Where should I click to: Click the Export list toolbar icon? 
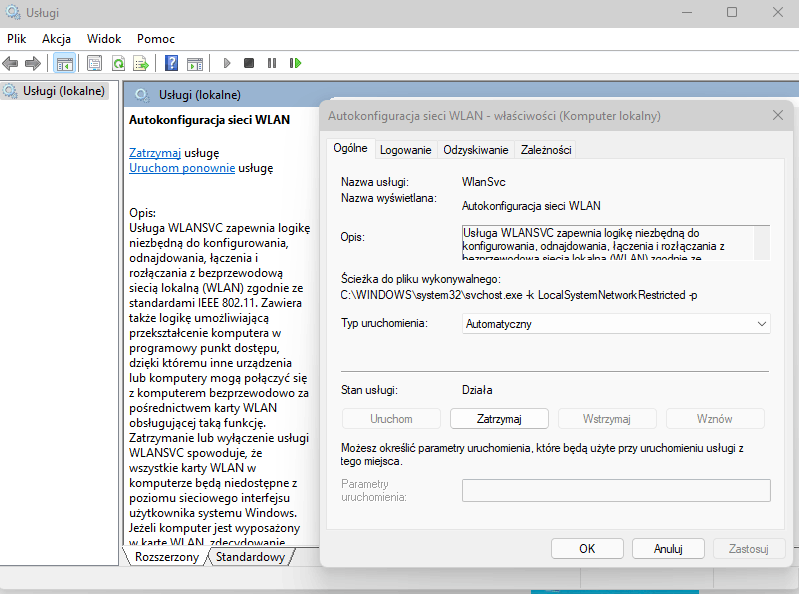pos(141,63)
